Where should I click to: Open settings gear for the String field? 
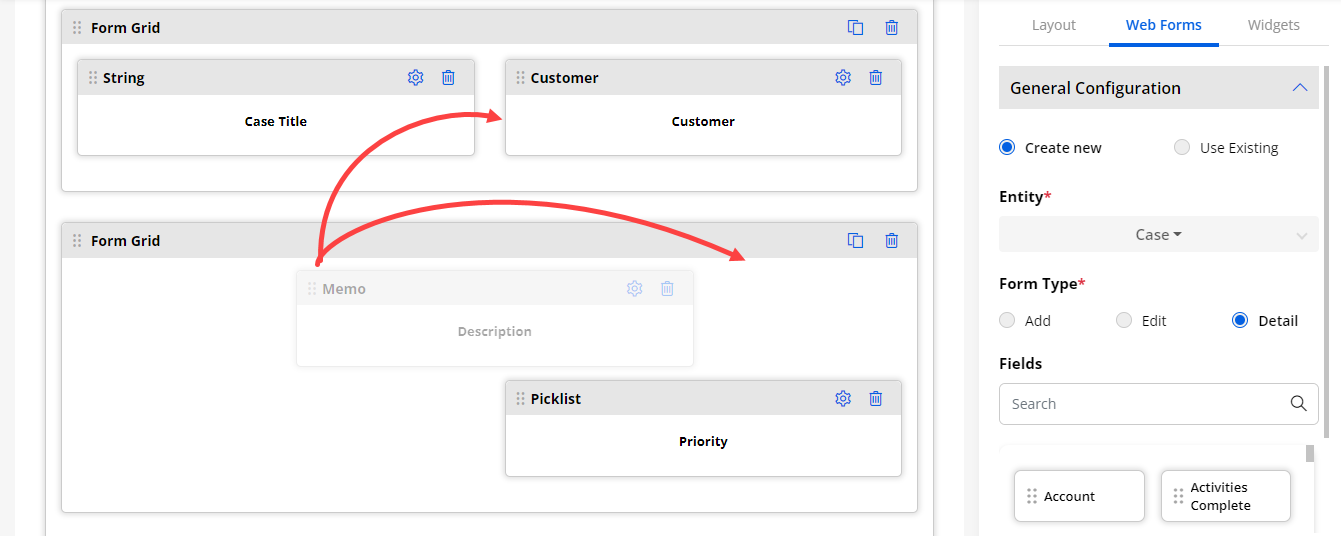[416, 78]
